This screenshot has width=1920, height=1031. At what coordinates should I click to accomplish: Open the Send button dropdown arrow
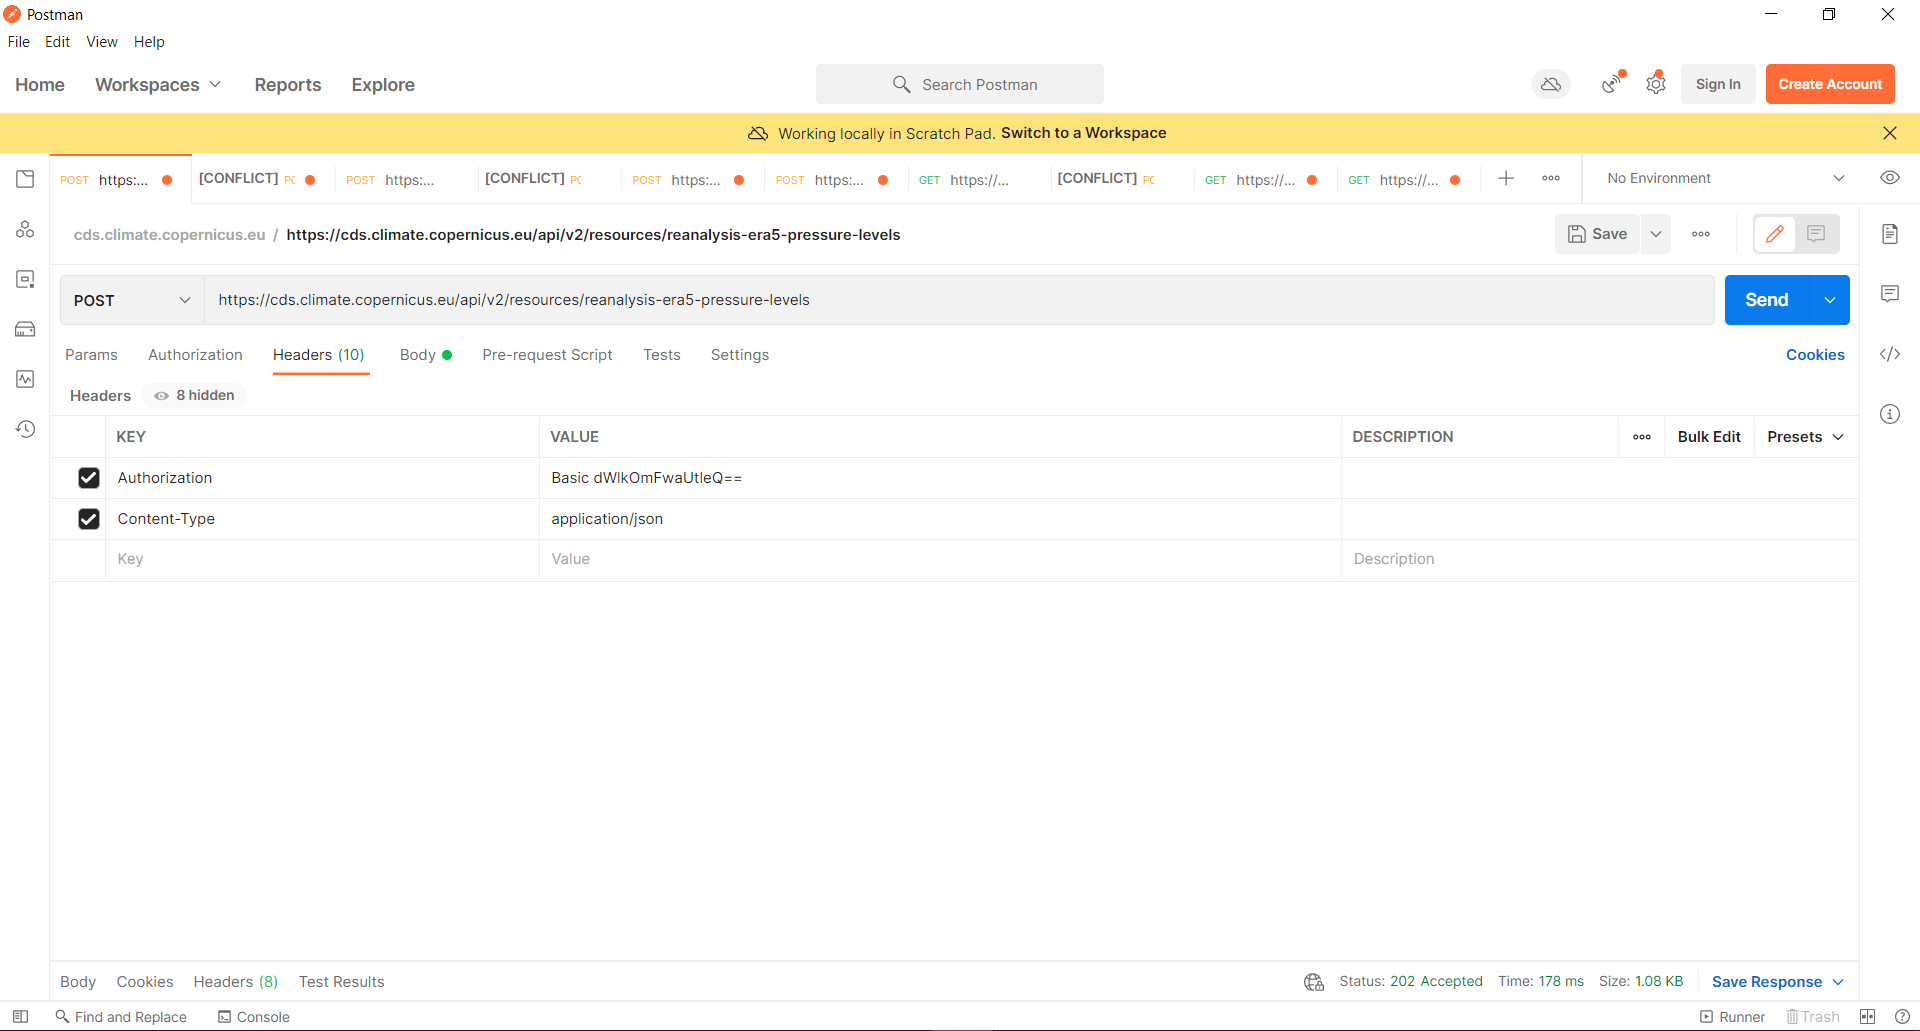tap(1830, 300)
